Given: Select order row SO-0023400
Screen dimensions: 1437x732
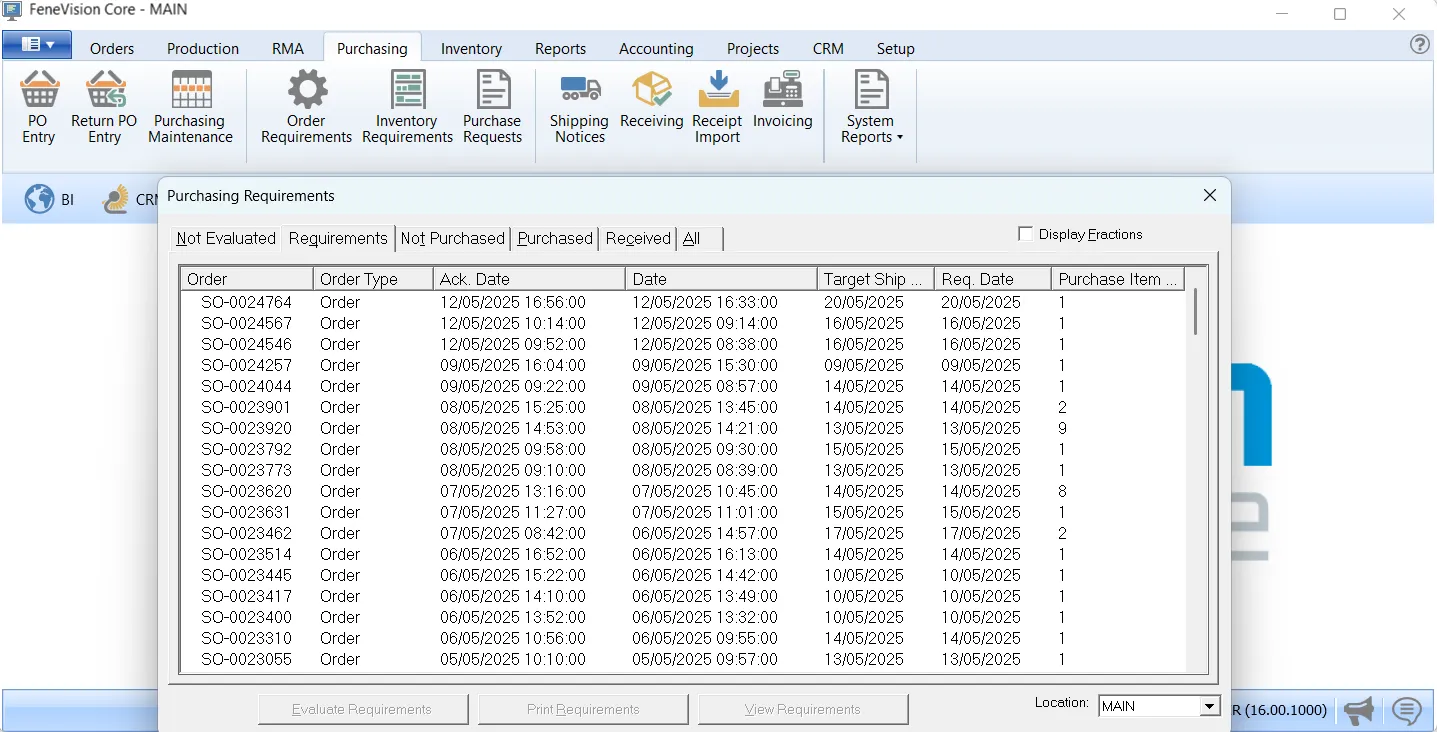Looking at the screenshot, I should [x=683, y=617].
